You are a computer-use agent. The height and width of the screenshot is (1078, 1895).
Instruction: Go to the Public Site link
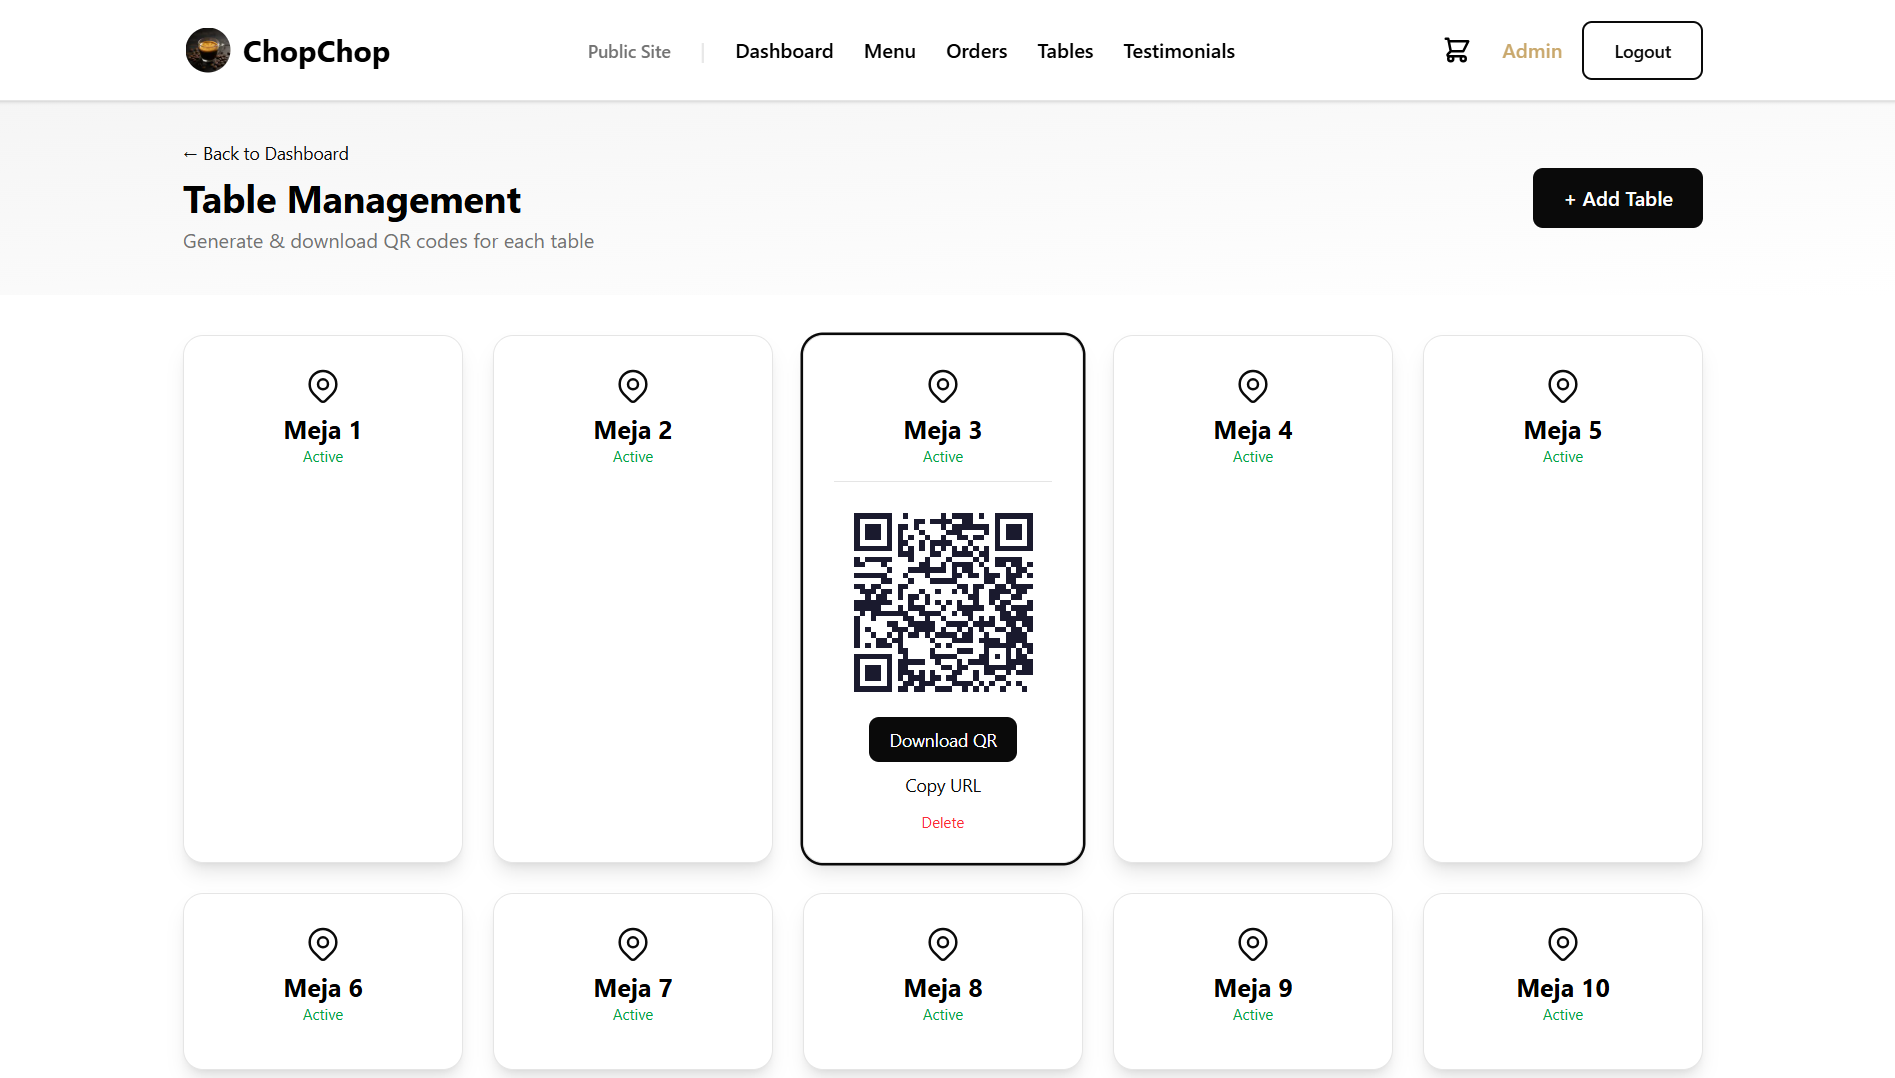[629, 51]
